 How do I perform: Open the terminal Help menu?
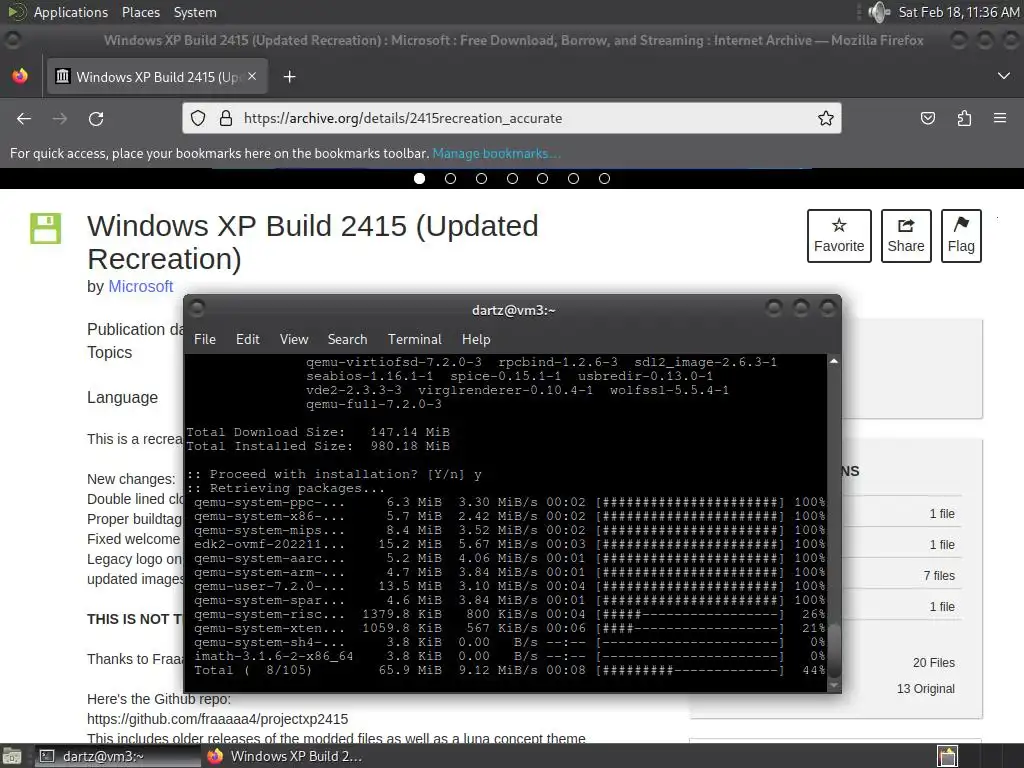point(476,340)
